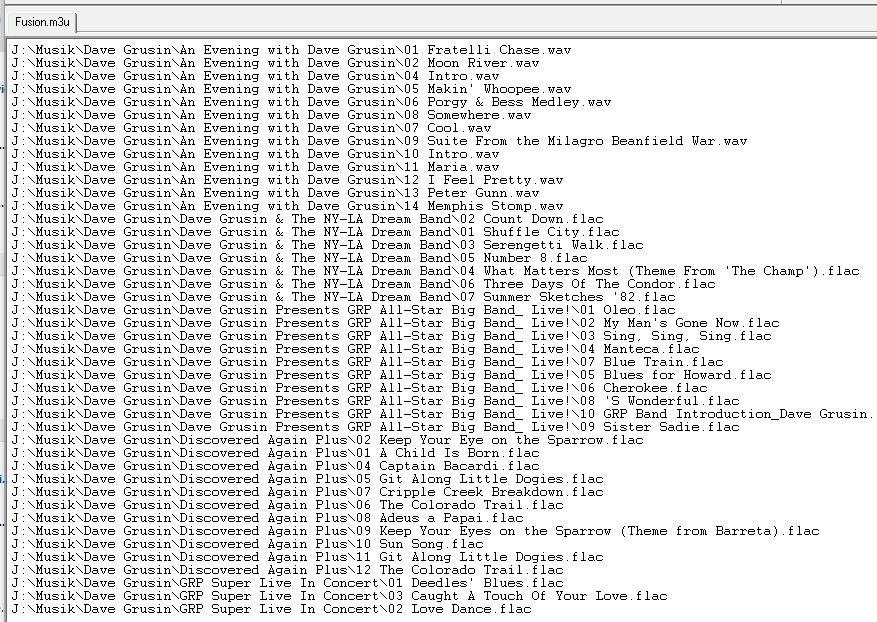Click the line '10 GRP Band Introduction_Dave Grusin'

coord(442,414)
